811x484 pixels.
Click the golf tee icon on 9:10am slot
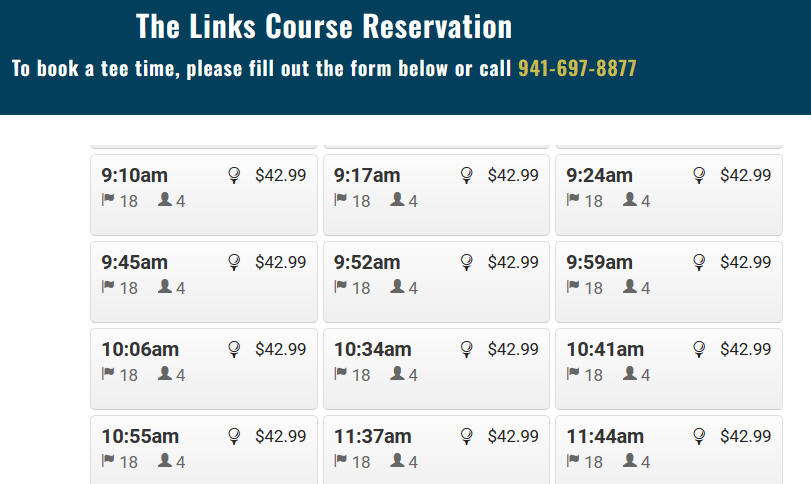[x=234, y=175]
